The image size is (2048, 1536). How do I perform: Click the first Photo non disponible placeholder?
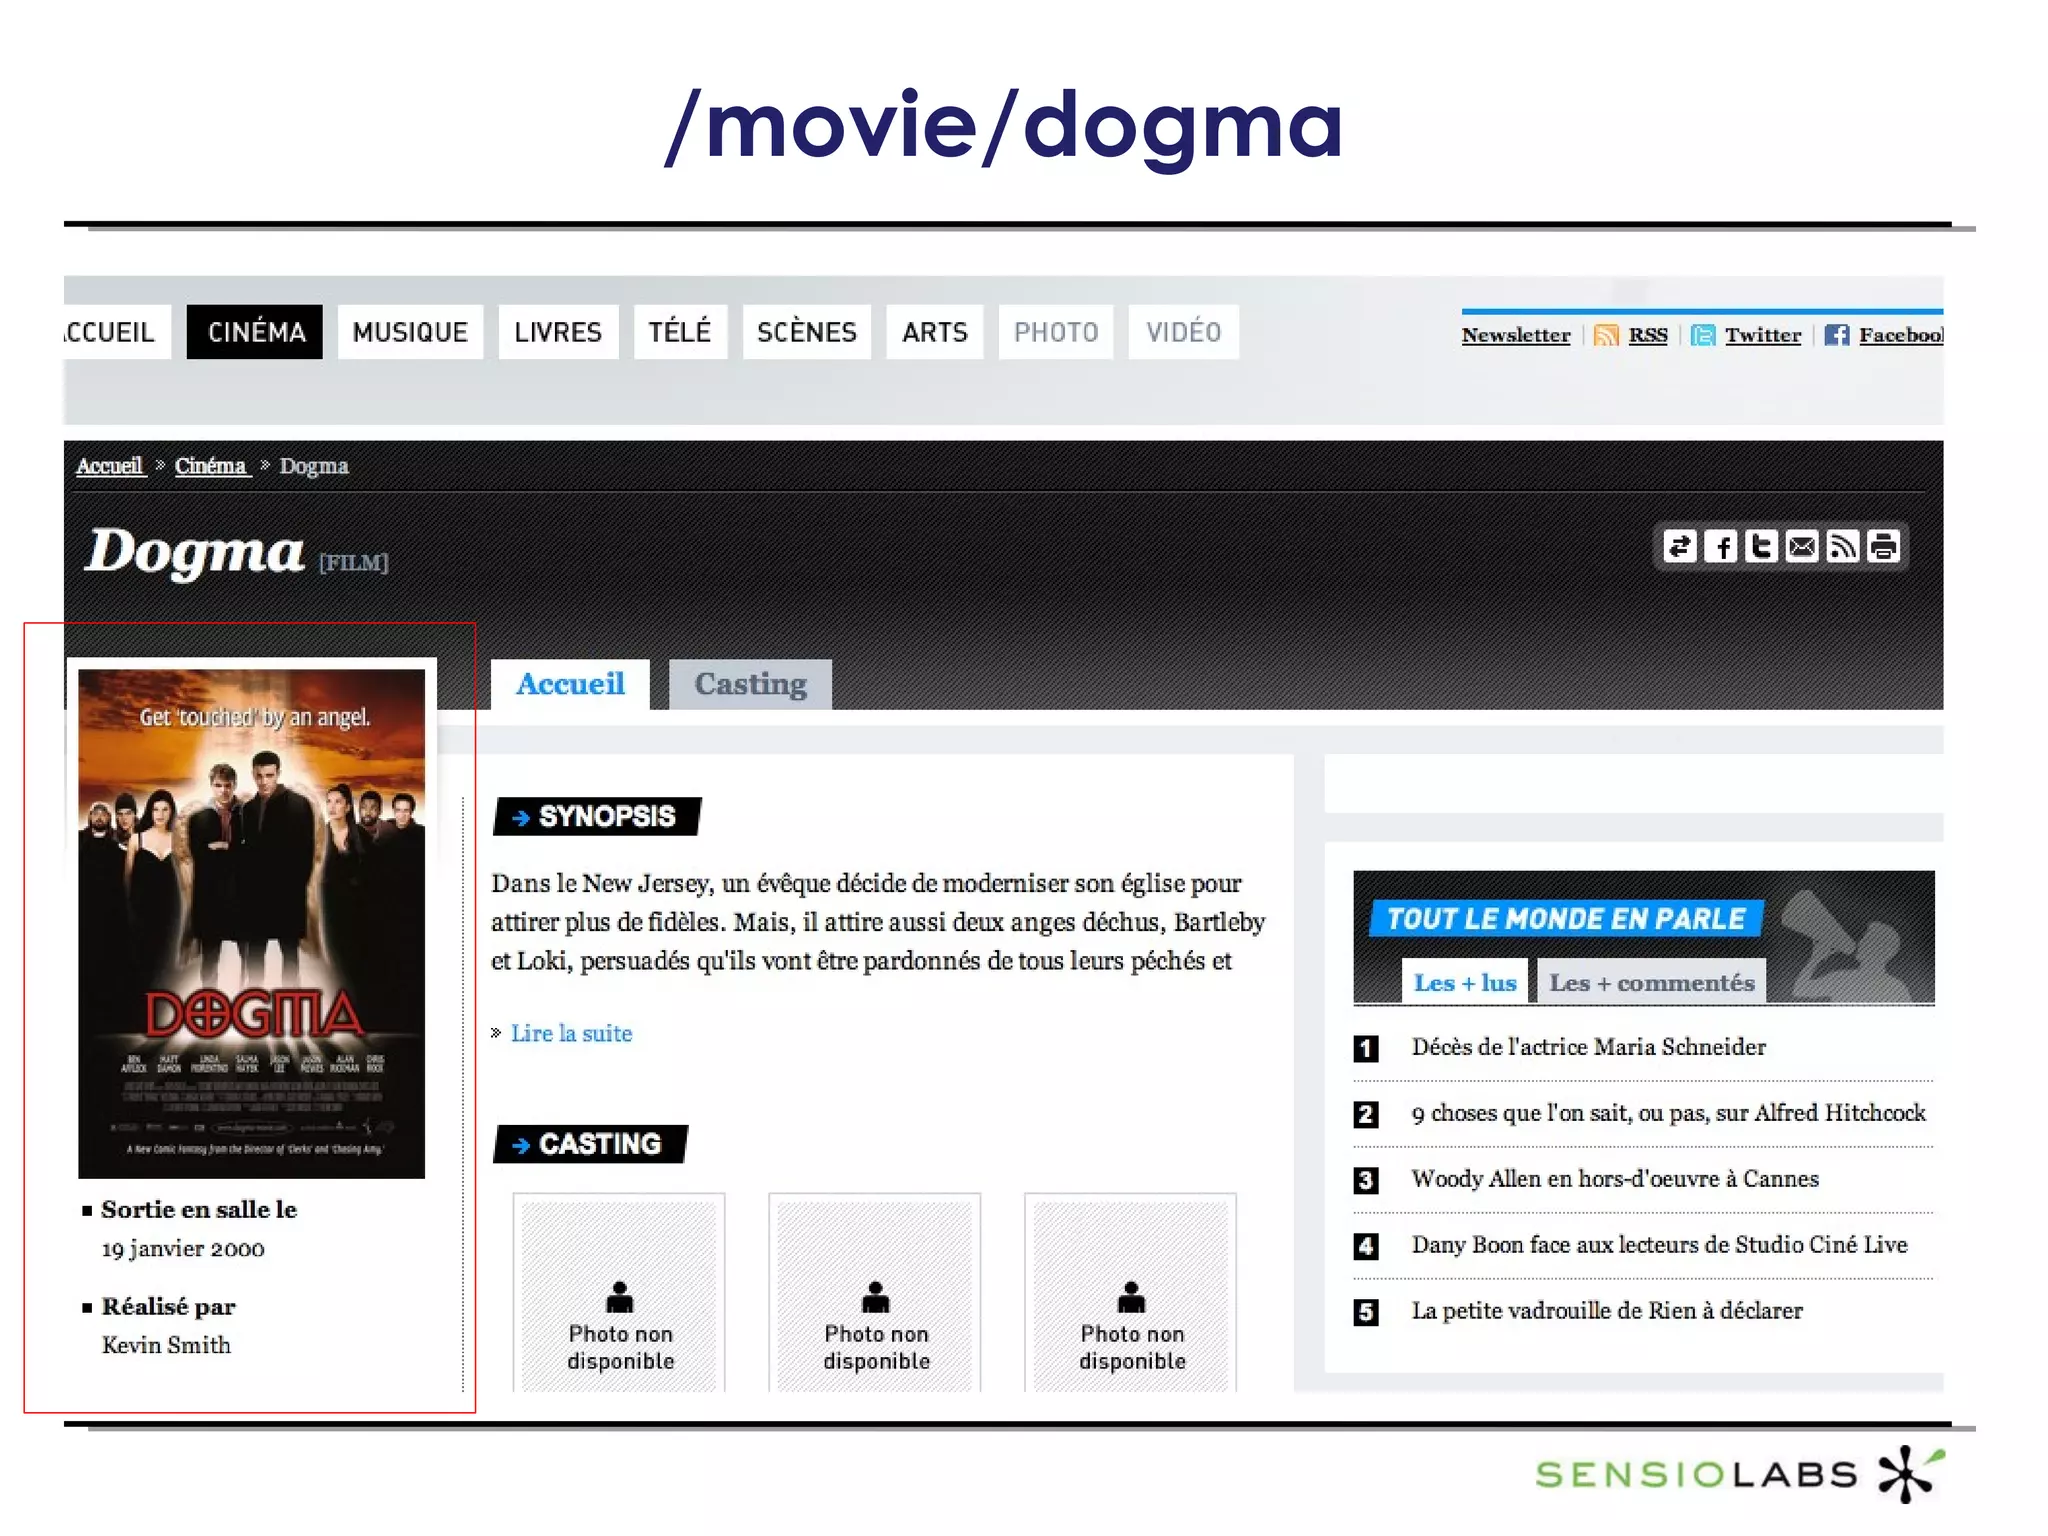pyautogui.click(x=620, y=1292)
